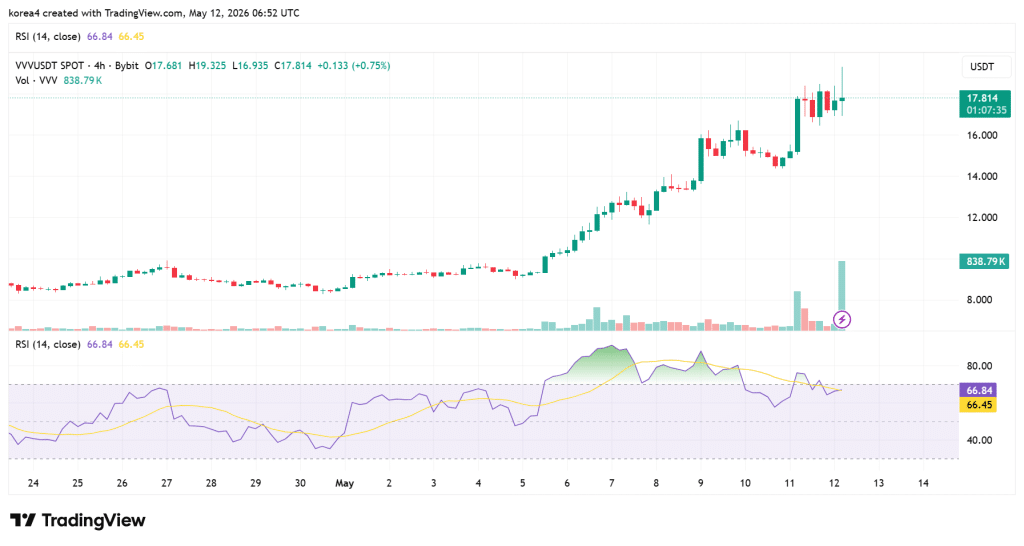Screen dimensions: 1024x546
Task: Click the 8.000 price axis label
Action: tap(980, 300)
